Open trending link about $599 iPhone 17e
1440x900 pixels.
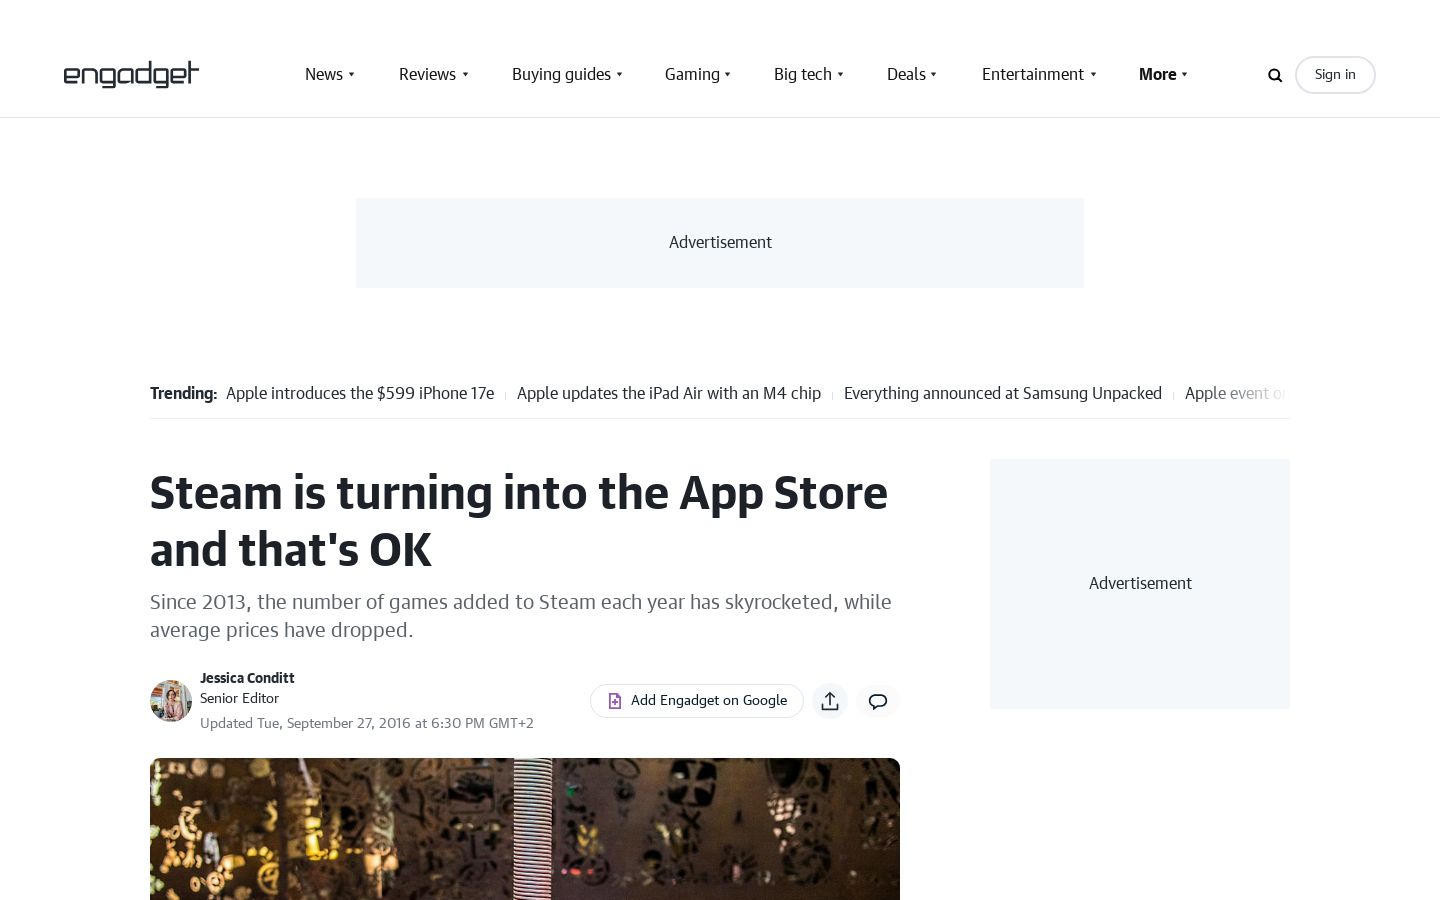(360, 393)
